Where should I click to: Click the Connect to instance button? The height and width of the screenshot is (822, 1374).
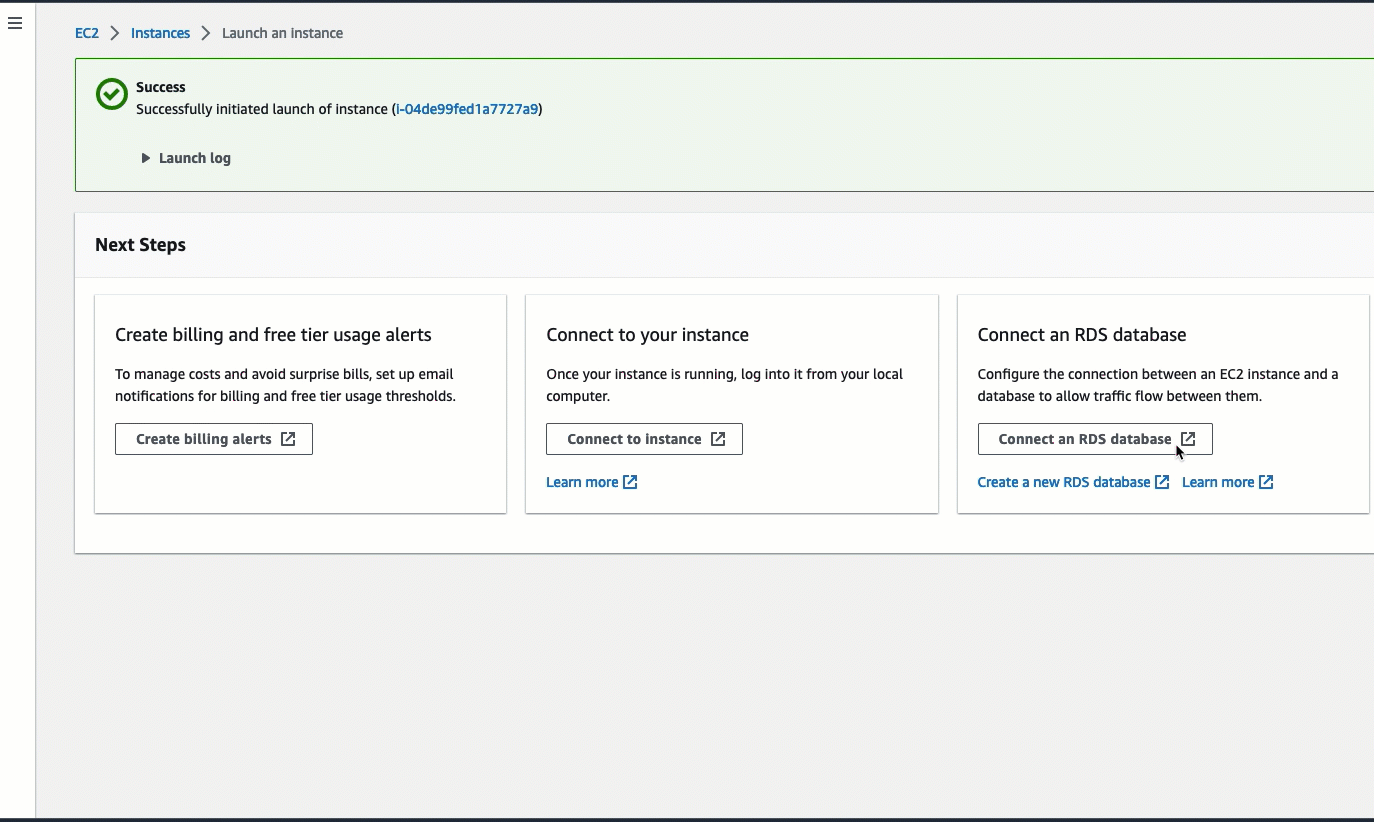click(x=644, y=438)
